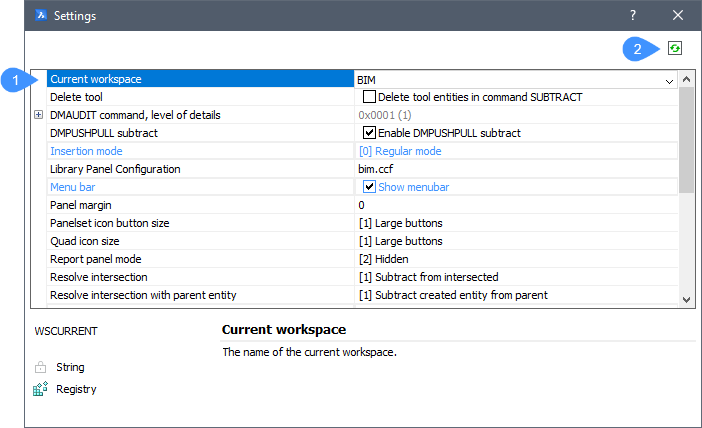
Task: Click the blue callout marker number 1
Action: pos(14,79)
